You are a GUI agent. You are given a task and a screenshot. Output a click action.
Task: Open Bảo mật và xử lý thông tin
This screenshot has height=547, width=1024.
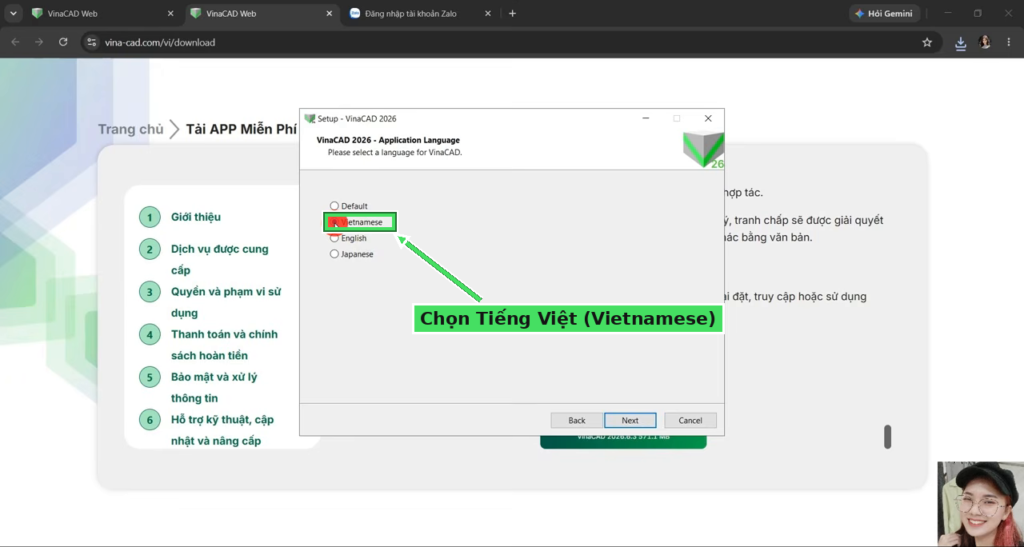coord(216,387)
